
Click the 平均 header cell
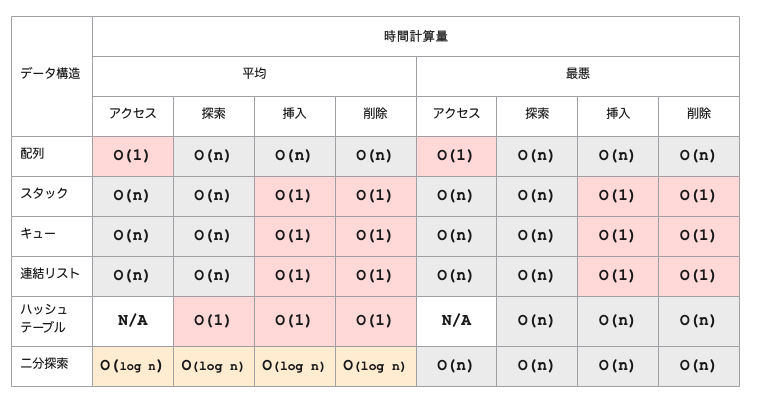coord(254,75)
